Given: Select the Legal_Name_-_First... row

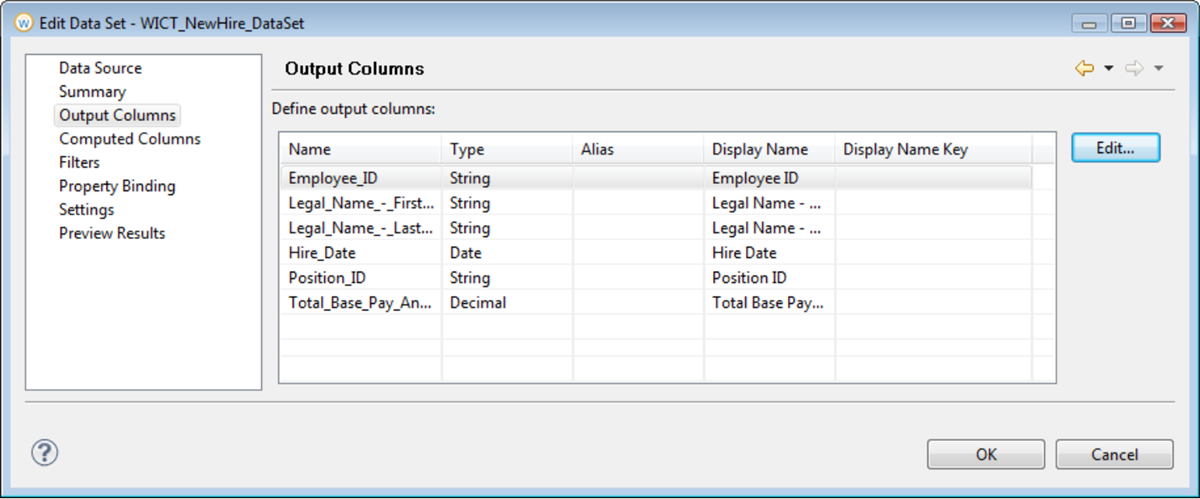Looking at the screenshot, I should [x=656, y=203].
